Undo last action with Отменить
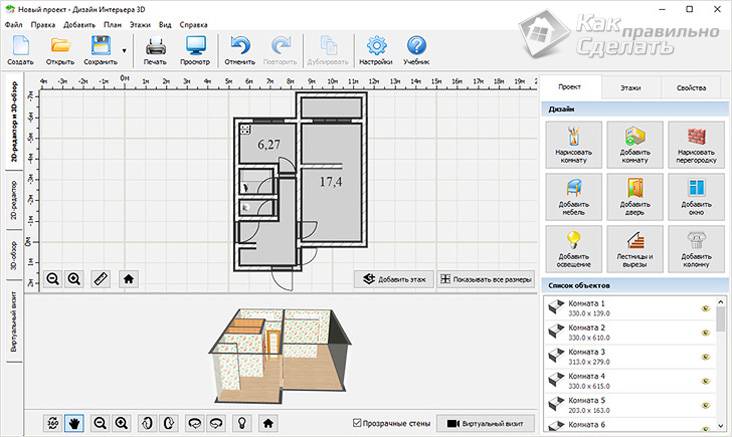Screen dimensions: 732x437 (x=240, y=50)
